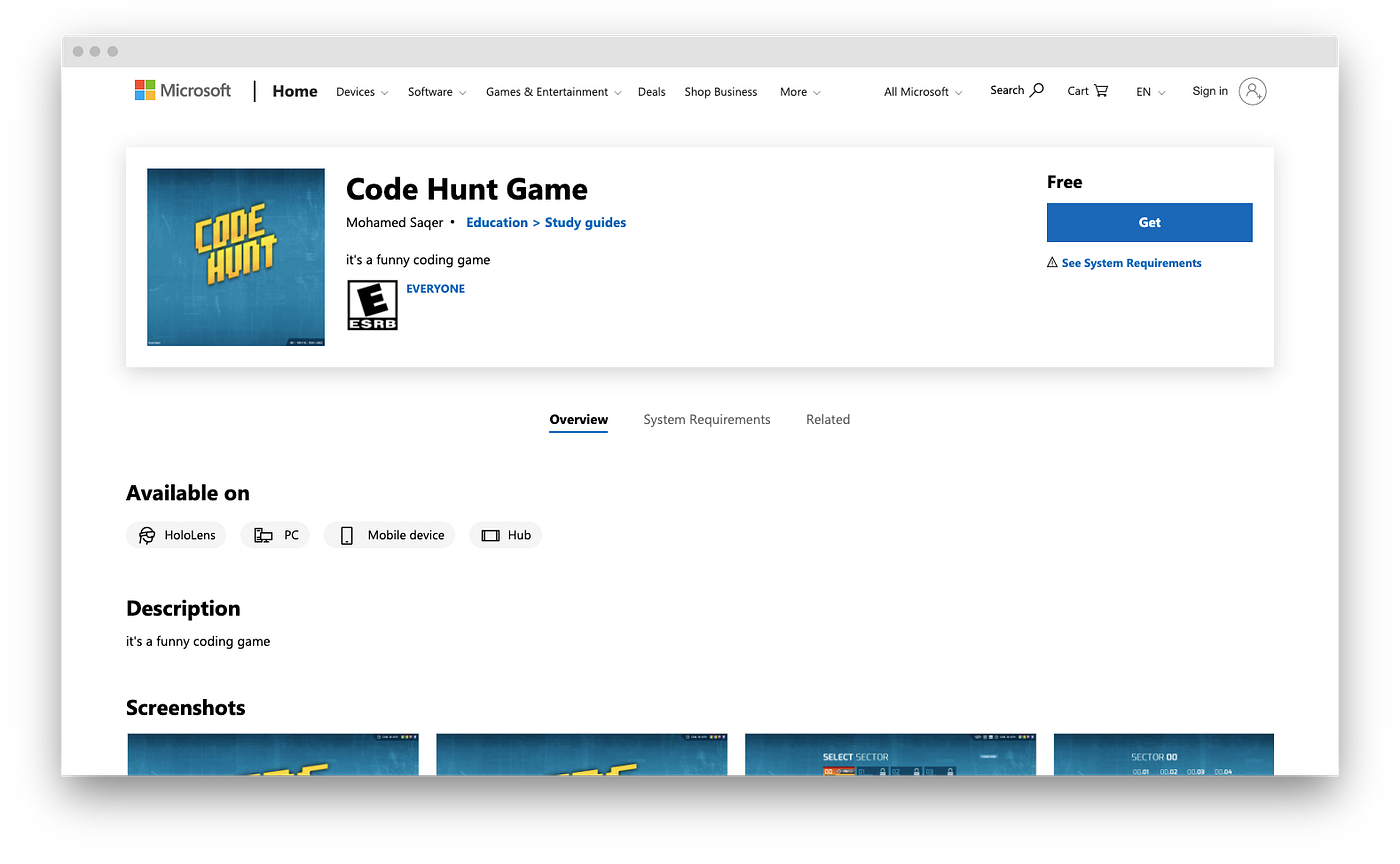Expand the Games & Entertainment menu
Screen dimensions: 1400x864
[554, 92]
